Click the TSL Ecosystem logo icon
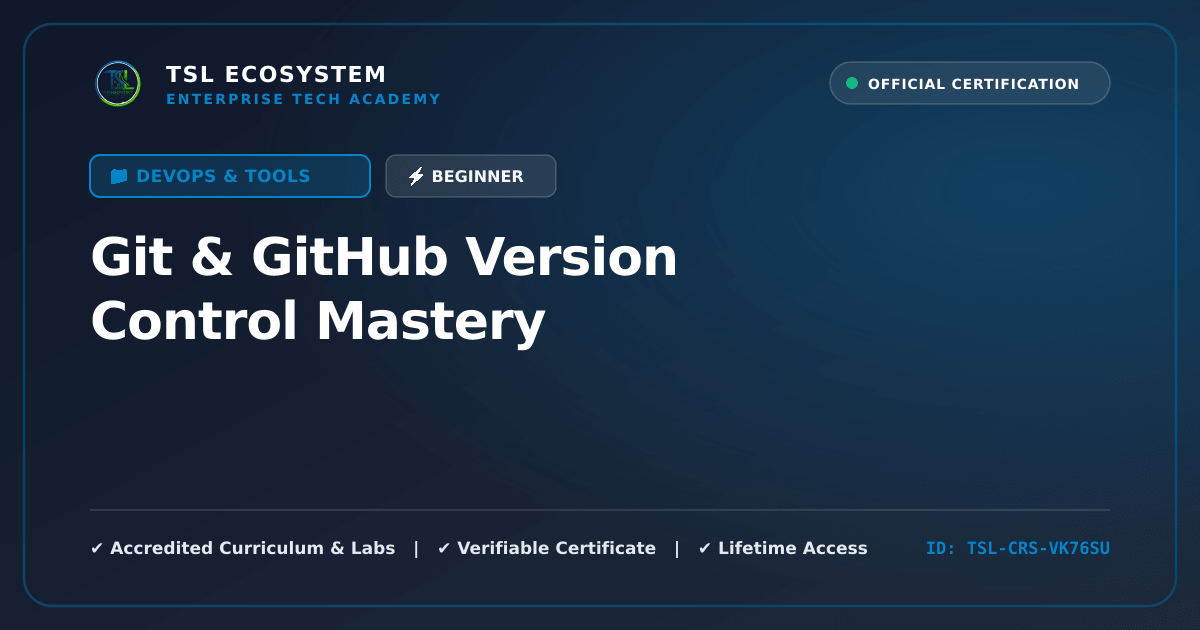Viewport: 1200px width, 630px height. pyautogui.click(x=118, y=84)
